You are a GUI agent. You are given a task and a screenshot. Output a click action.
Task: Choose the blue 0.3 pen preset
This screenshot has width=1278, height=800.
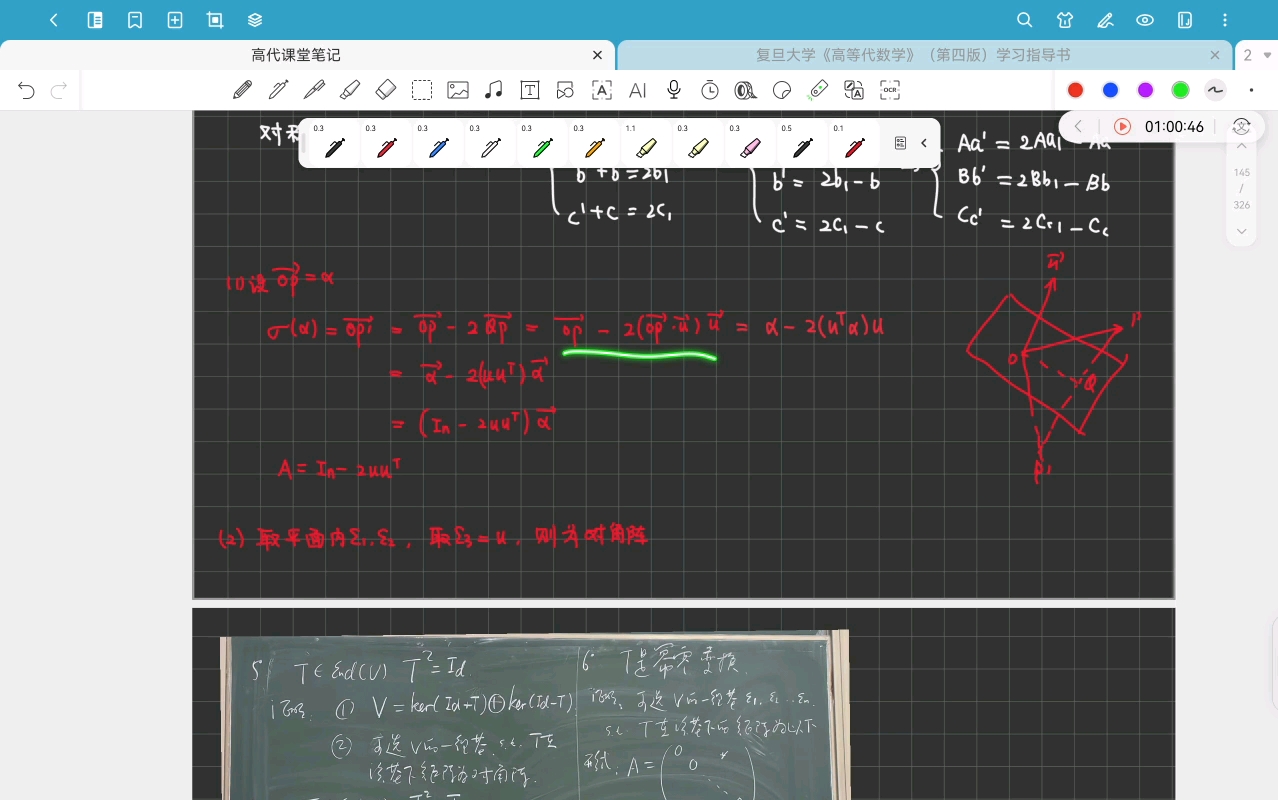click(438, 144)
